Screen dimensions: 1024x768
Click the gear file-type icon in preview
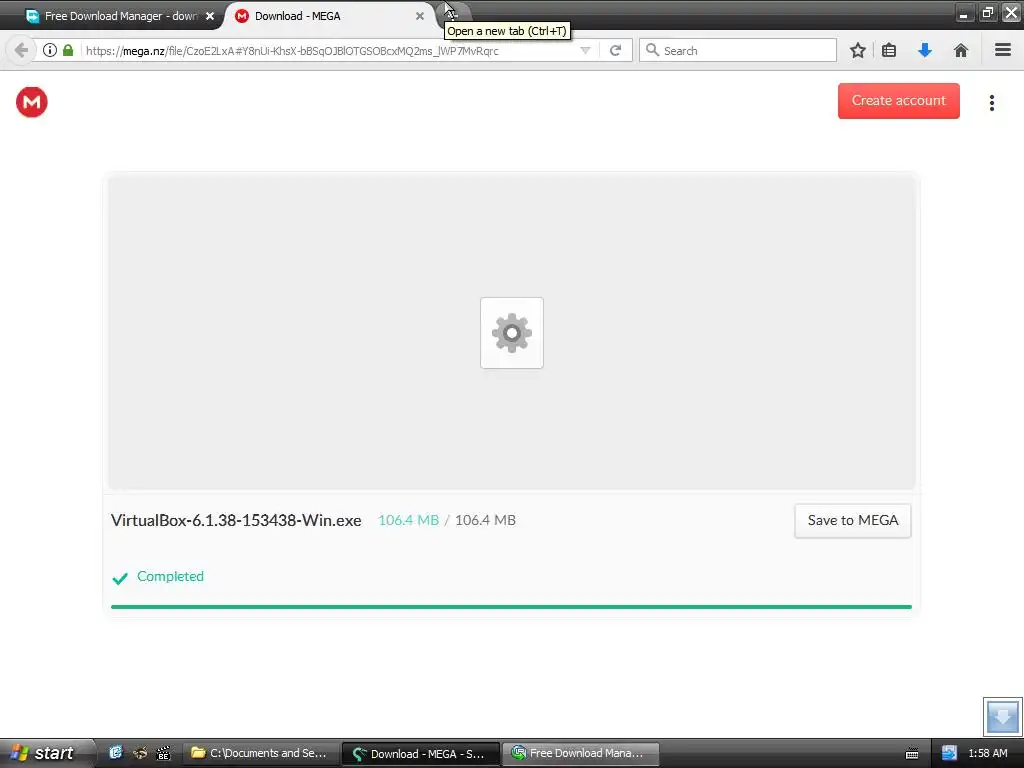tap(511, 333)
